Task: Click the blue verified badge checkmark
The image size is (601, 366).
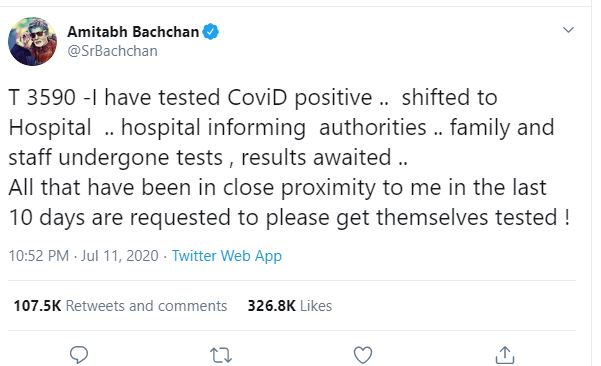Action: click(210, 31)
